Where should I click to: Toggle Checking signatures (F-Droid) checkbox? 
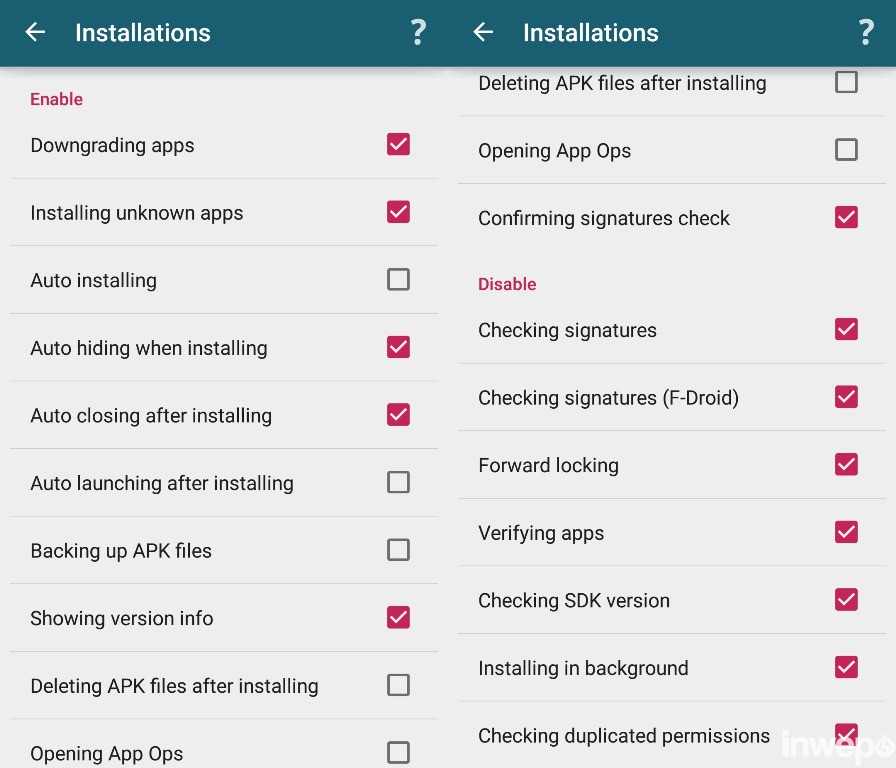(846, 397)
